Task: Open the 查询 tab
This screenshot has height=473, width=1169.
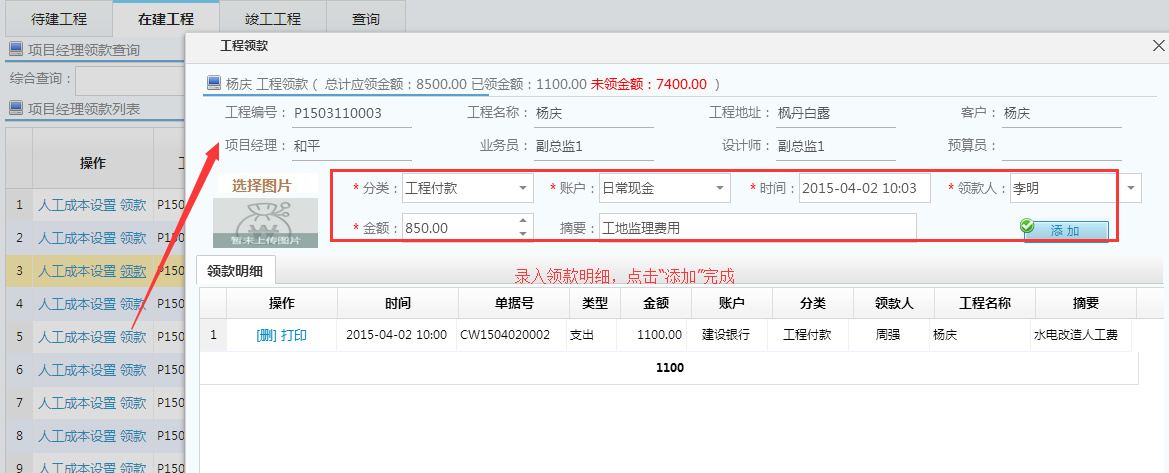Action: click(x=365, y=18)
